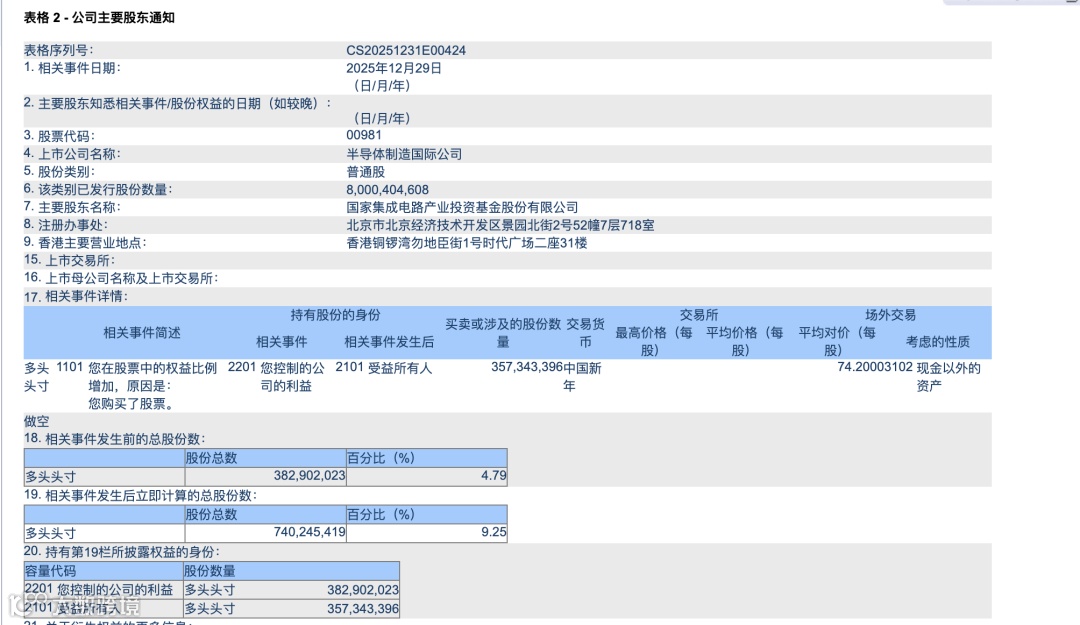Select the "18. 相关事件发生前的总股份数:" heading
The width and height of the screenshot is (1080, 625).
tap(114, 439)
